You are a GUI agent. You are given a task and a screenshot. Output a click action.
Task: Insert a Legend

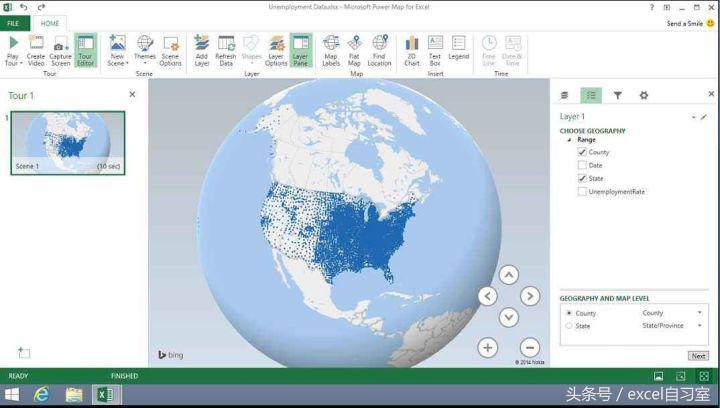[458, 48]
